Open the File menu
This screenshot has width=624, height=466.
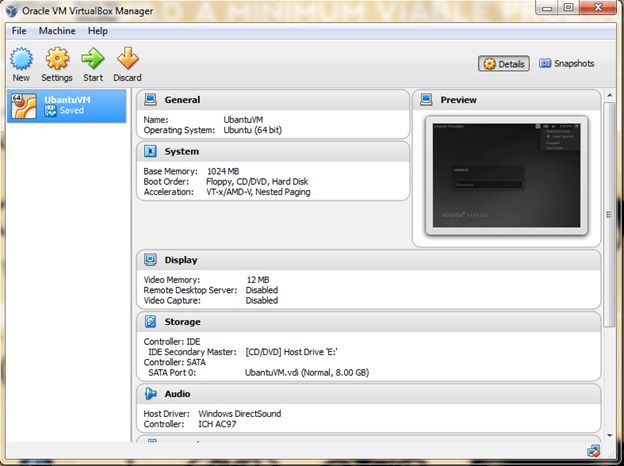tap(19, 31)
